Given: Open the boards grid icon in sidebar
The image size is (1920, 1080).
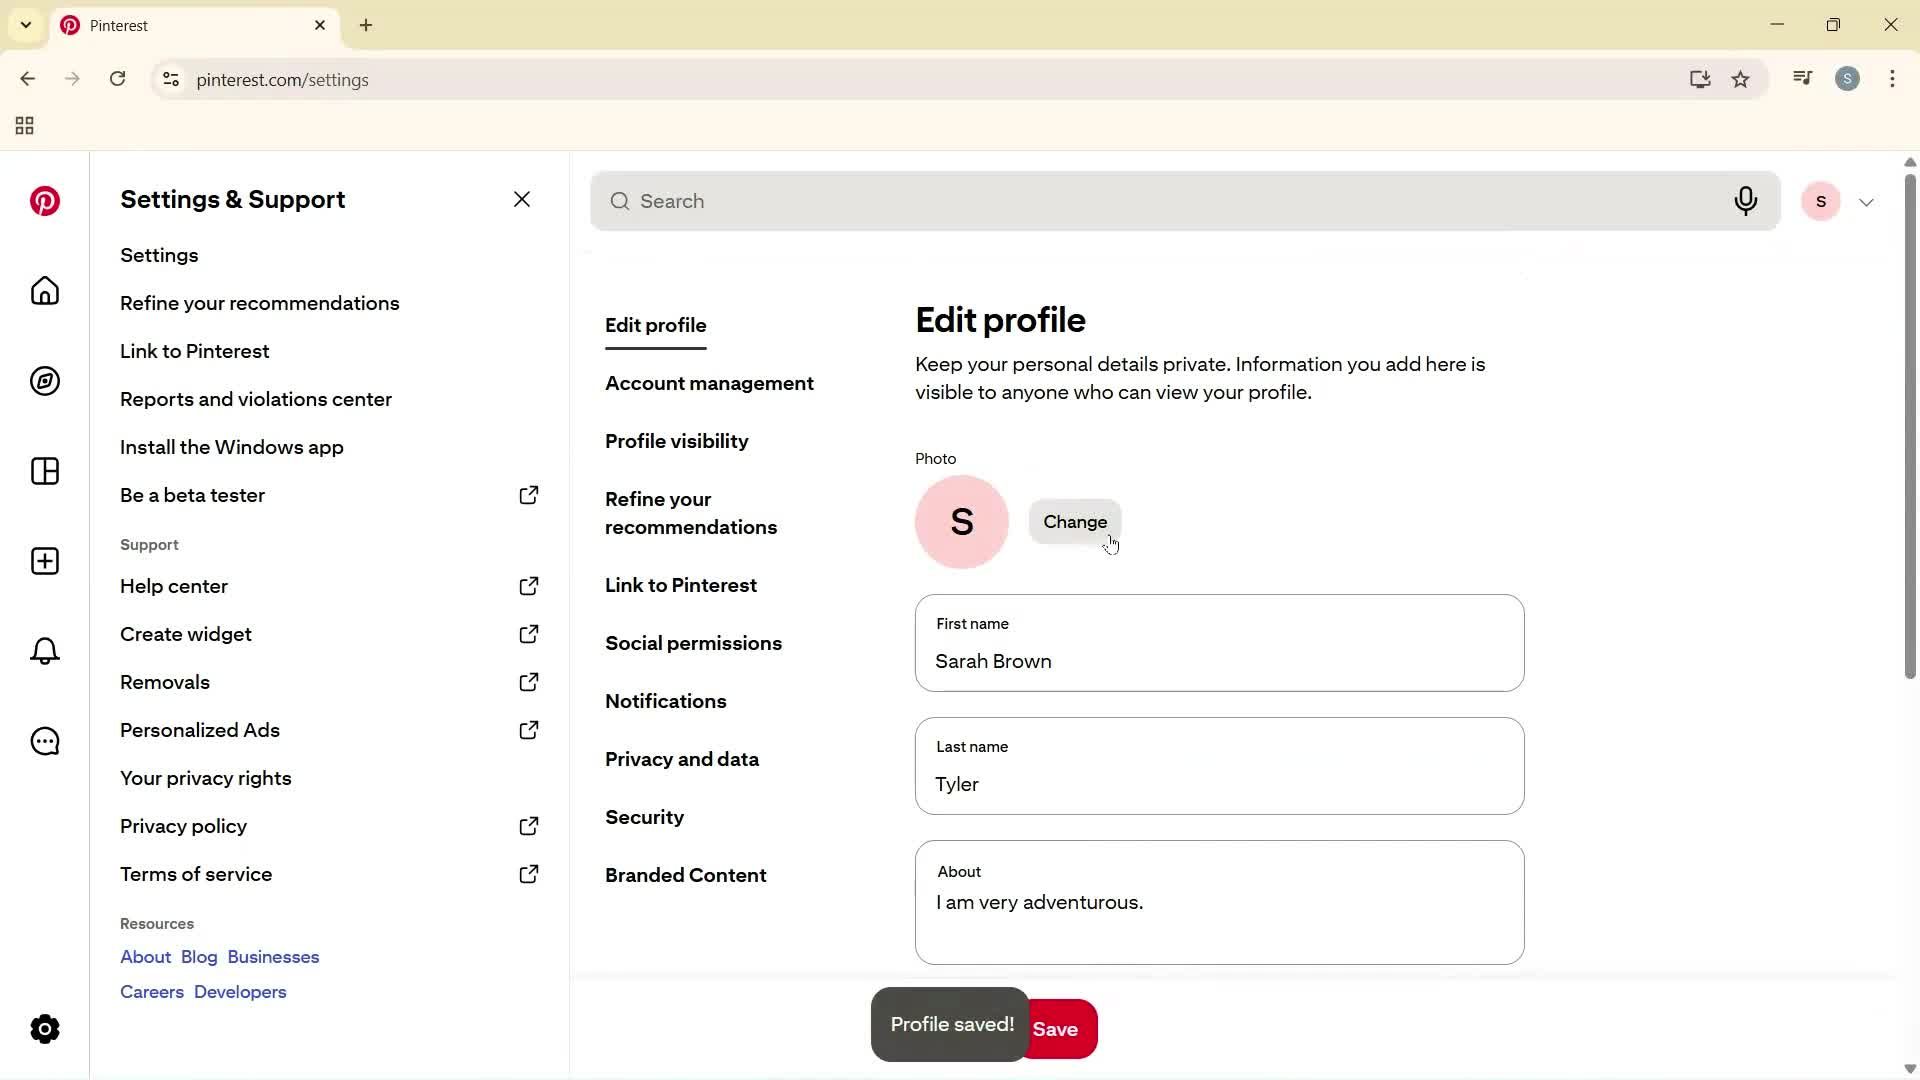Looking at the screenshot, I should 44,471.
